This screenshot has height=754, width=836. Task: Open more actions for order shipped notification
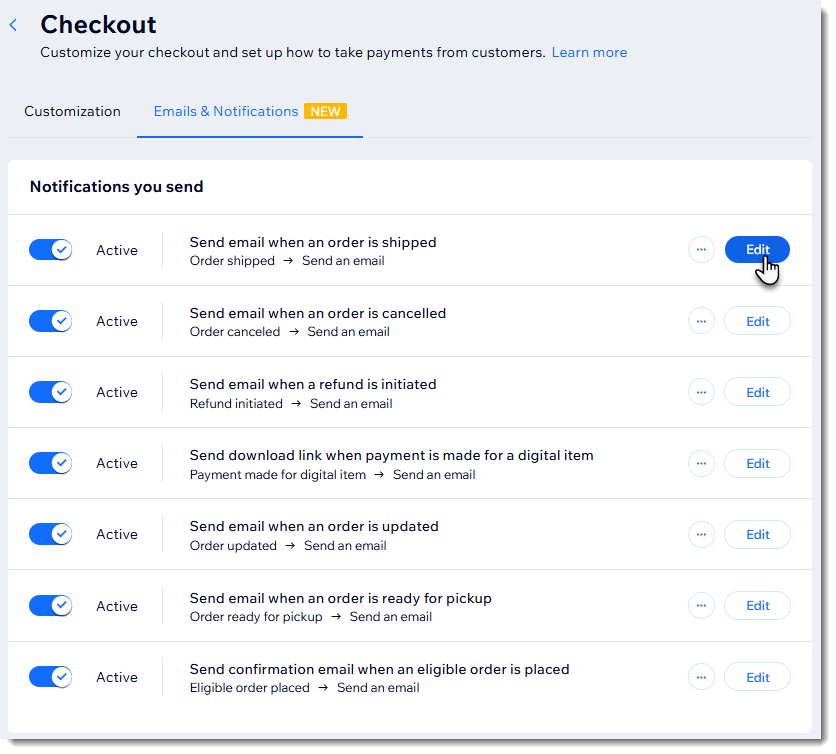click(x=701, y=250)
